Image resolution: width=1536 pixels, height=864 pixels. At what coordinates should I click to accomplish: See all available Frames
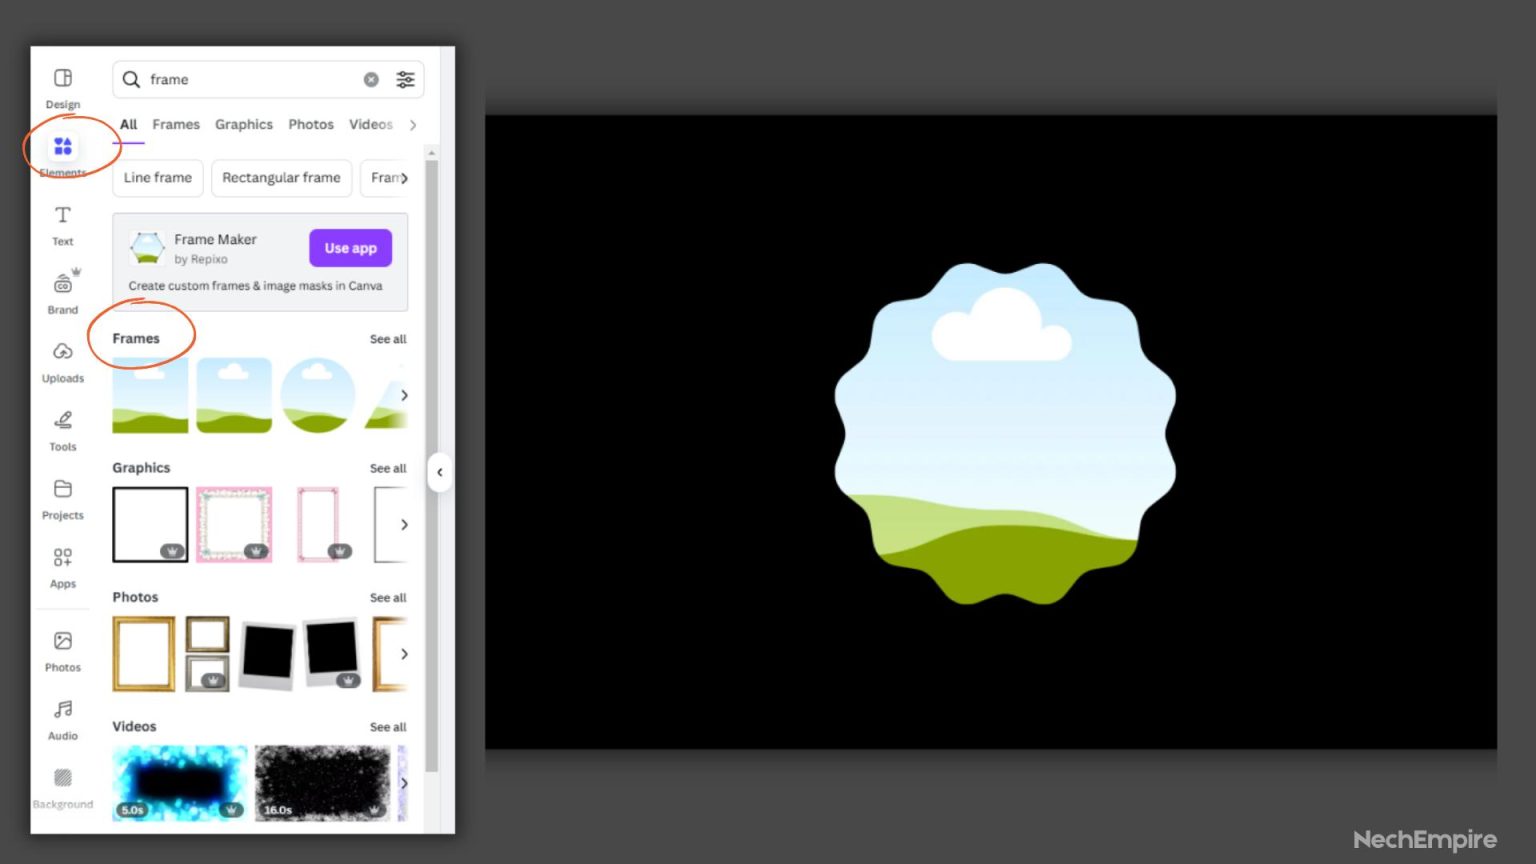click(388, 339)
